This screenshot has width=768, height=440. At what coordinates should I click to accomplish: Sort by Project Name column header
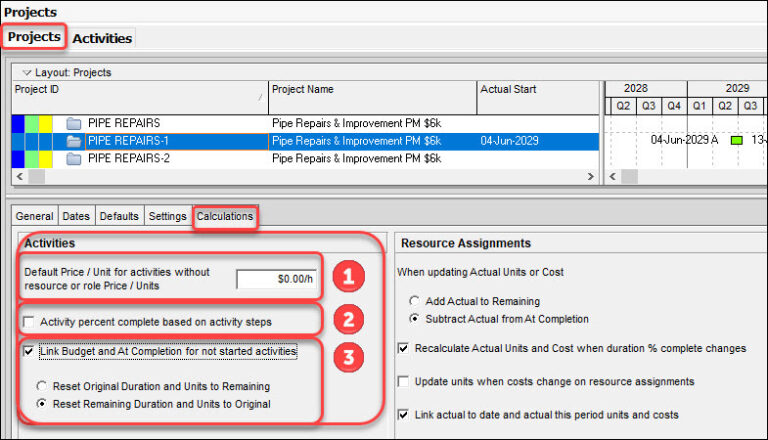372,90
